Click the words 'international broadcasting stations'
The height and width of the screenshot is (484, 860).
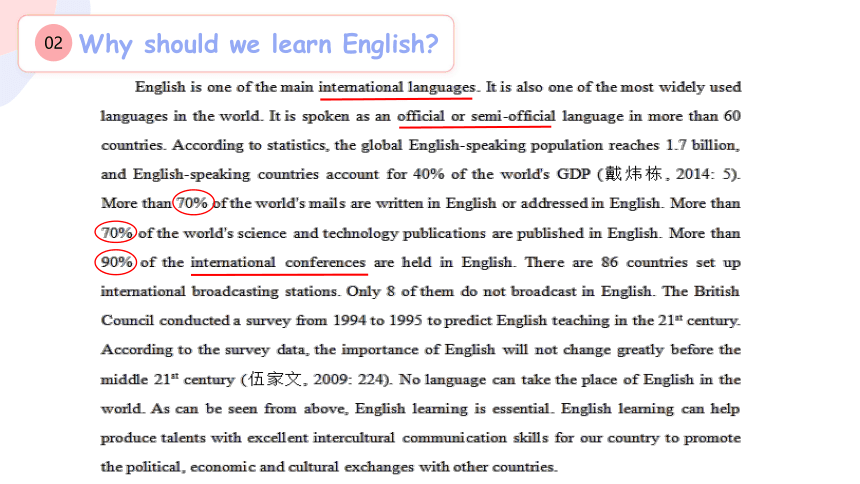(219, 291)
